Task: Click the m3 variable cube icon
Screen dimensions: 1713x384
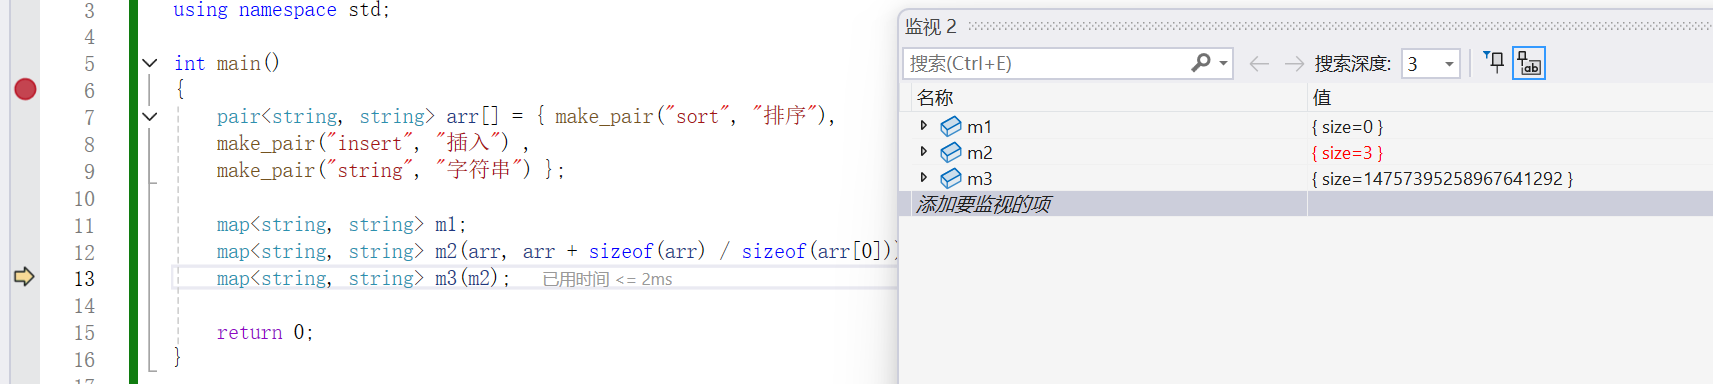Action: tap(951, 178)
